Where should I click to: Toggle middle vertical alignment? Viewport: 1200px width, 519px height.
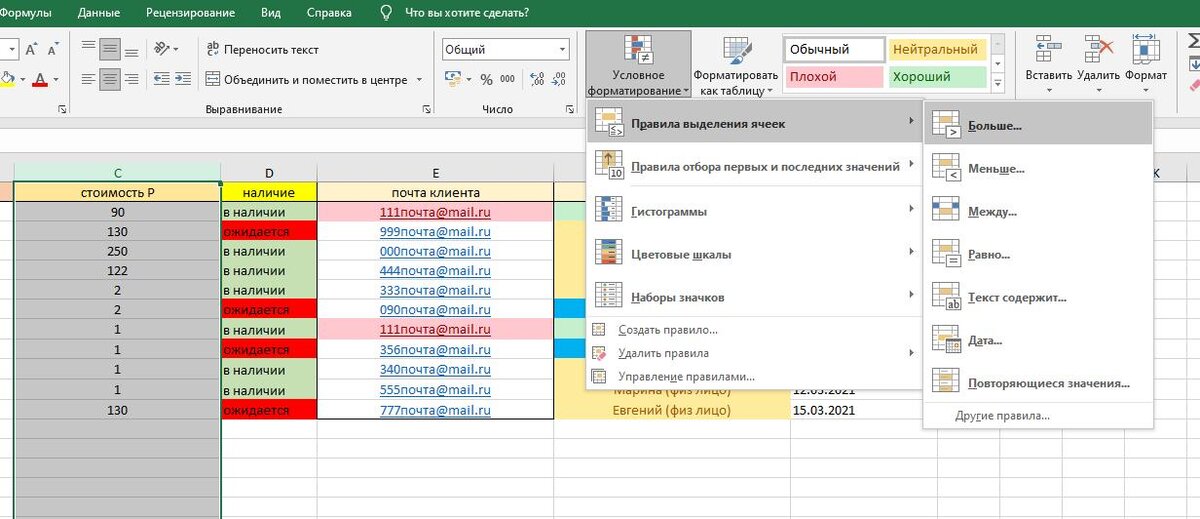[x=110, y=48]
